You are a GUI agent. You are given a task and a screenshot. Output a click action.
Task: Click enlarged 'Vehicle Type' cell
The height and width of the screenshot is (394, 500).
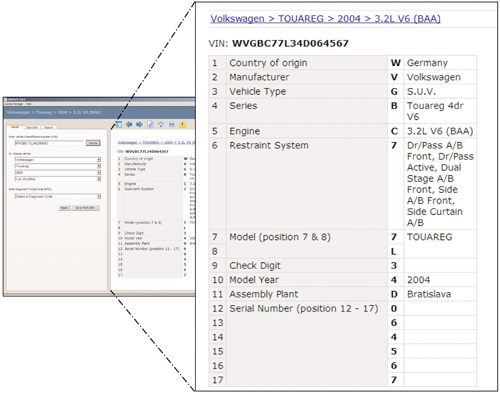tap(307, 91)
